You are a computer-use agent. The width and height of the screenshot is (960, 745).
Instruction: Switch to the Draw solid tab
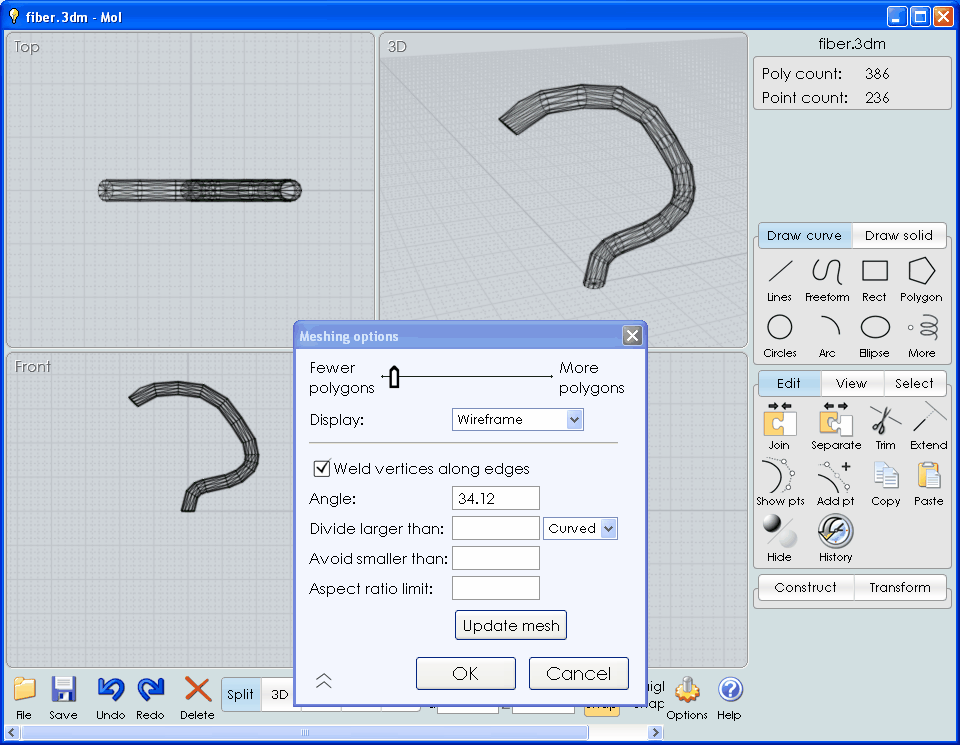click(898, 236)
